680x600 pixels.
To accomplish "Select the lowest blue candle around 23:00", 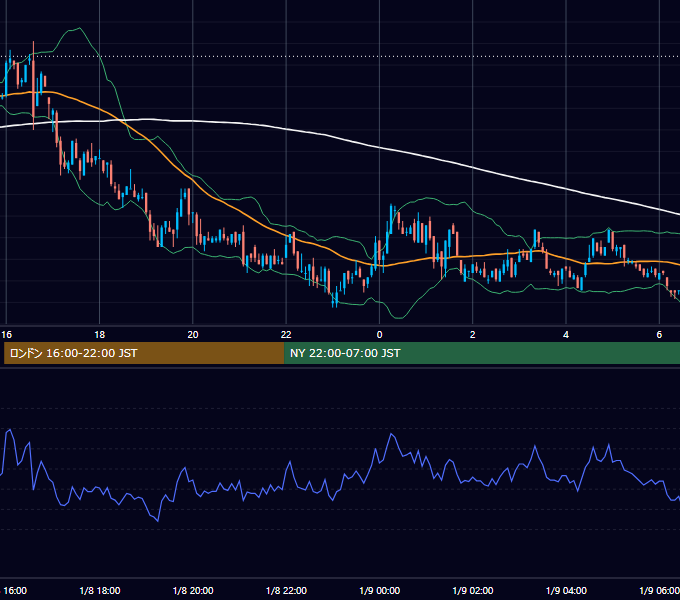I will point(335,298).
